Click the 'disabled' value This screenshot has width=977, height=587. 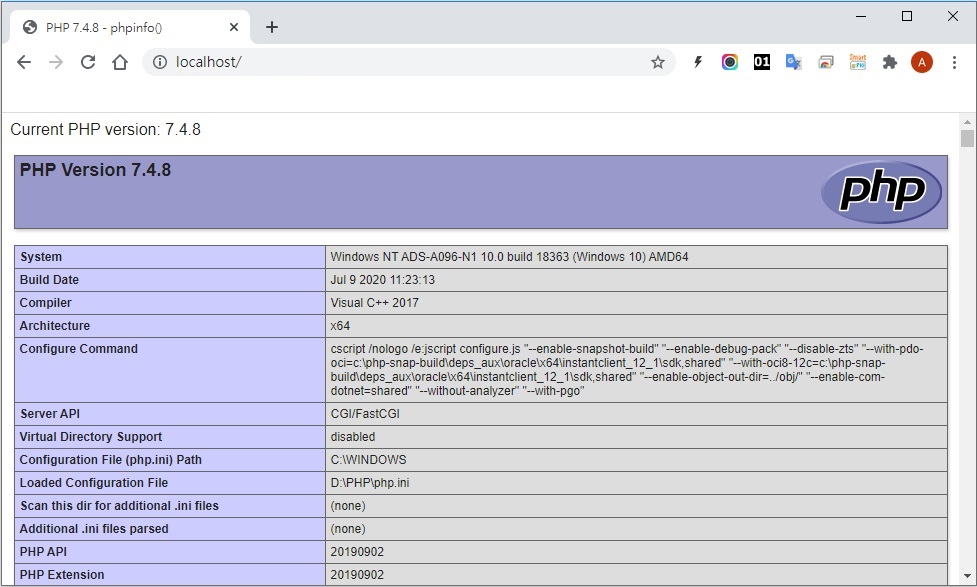[353, 437]
